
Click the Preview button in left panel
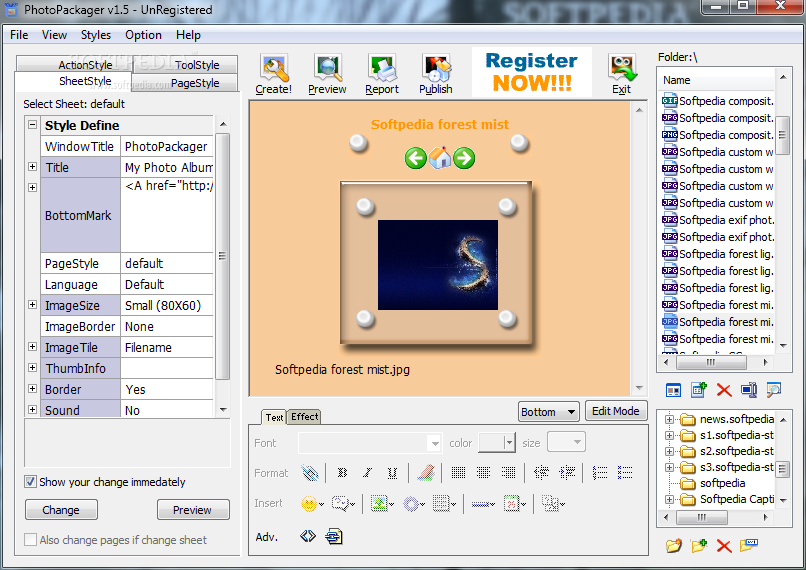pos(193,510)
